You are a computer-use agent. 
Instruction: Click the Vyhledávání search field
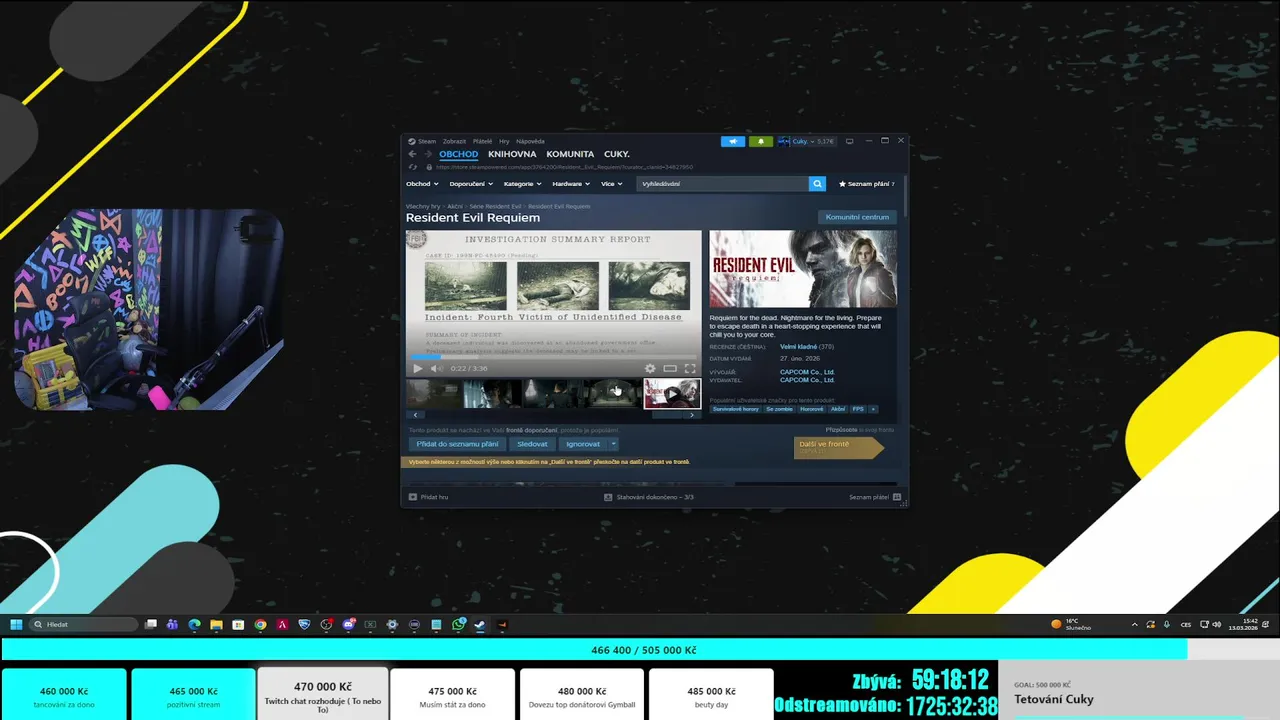coord(723,184)
